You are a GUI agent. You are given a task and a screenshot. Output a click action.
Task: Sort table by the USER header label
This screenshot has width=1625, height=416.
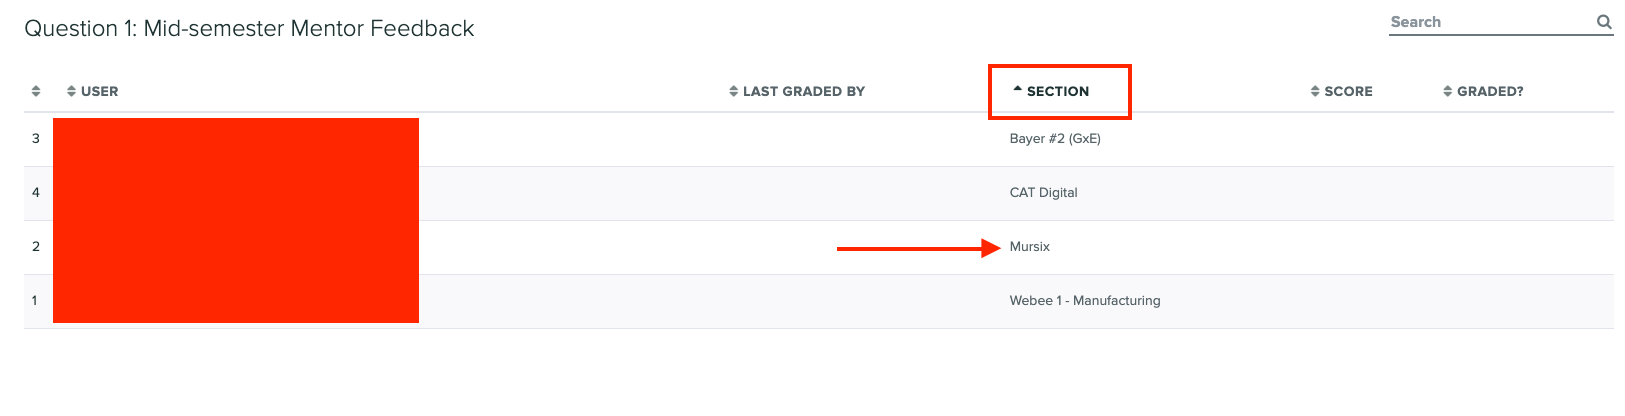[100, 91]
